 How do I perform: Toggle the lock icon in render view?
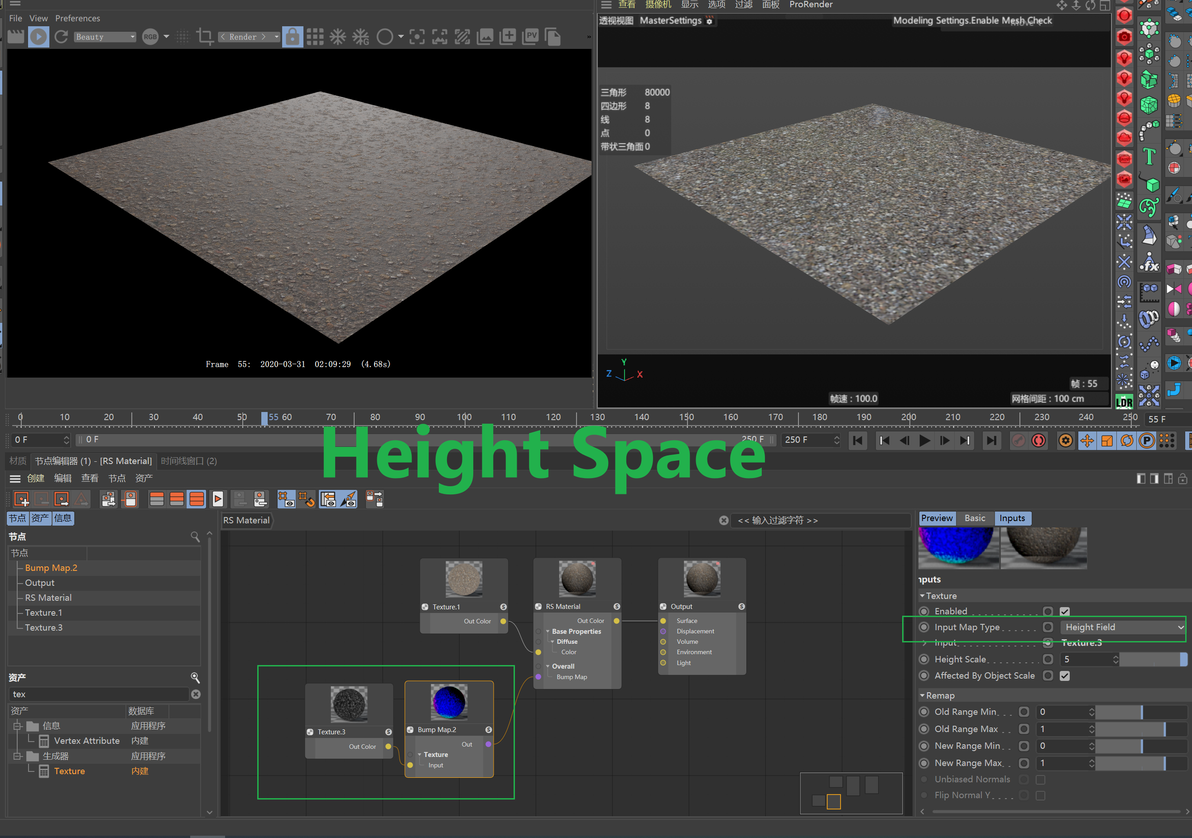point(292,37)
